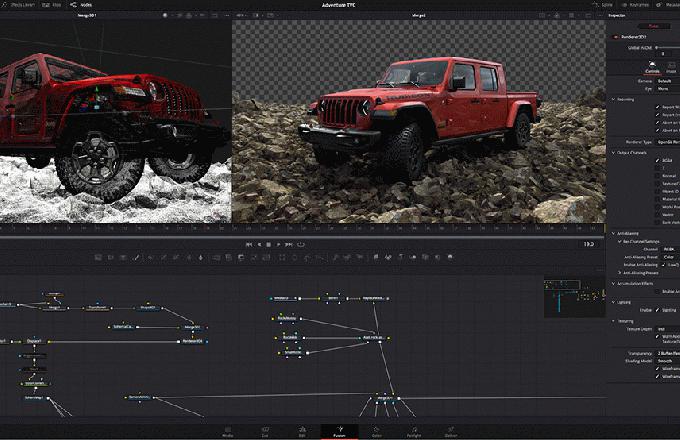Open the Media page

(x=228, y=432)
